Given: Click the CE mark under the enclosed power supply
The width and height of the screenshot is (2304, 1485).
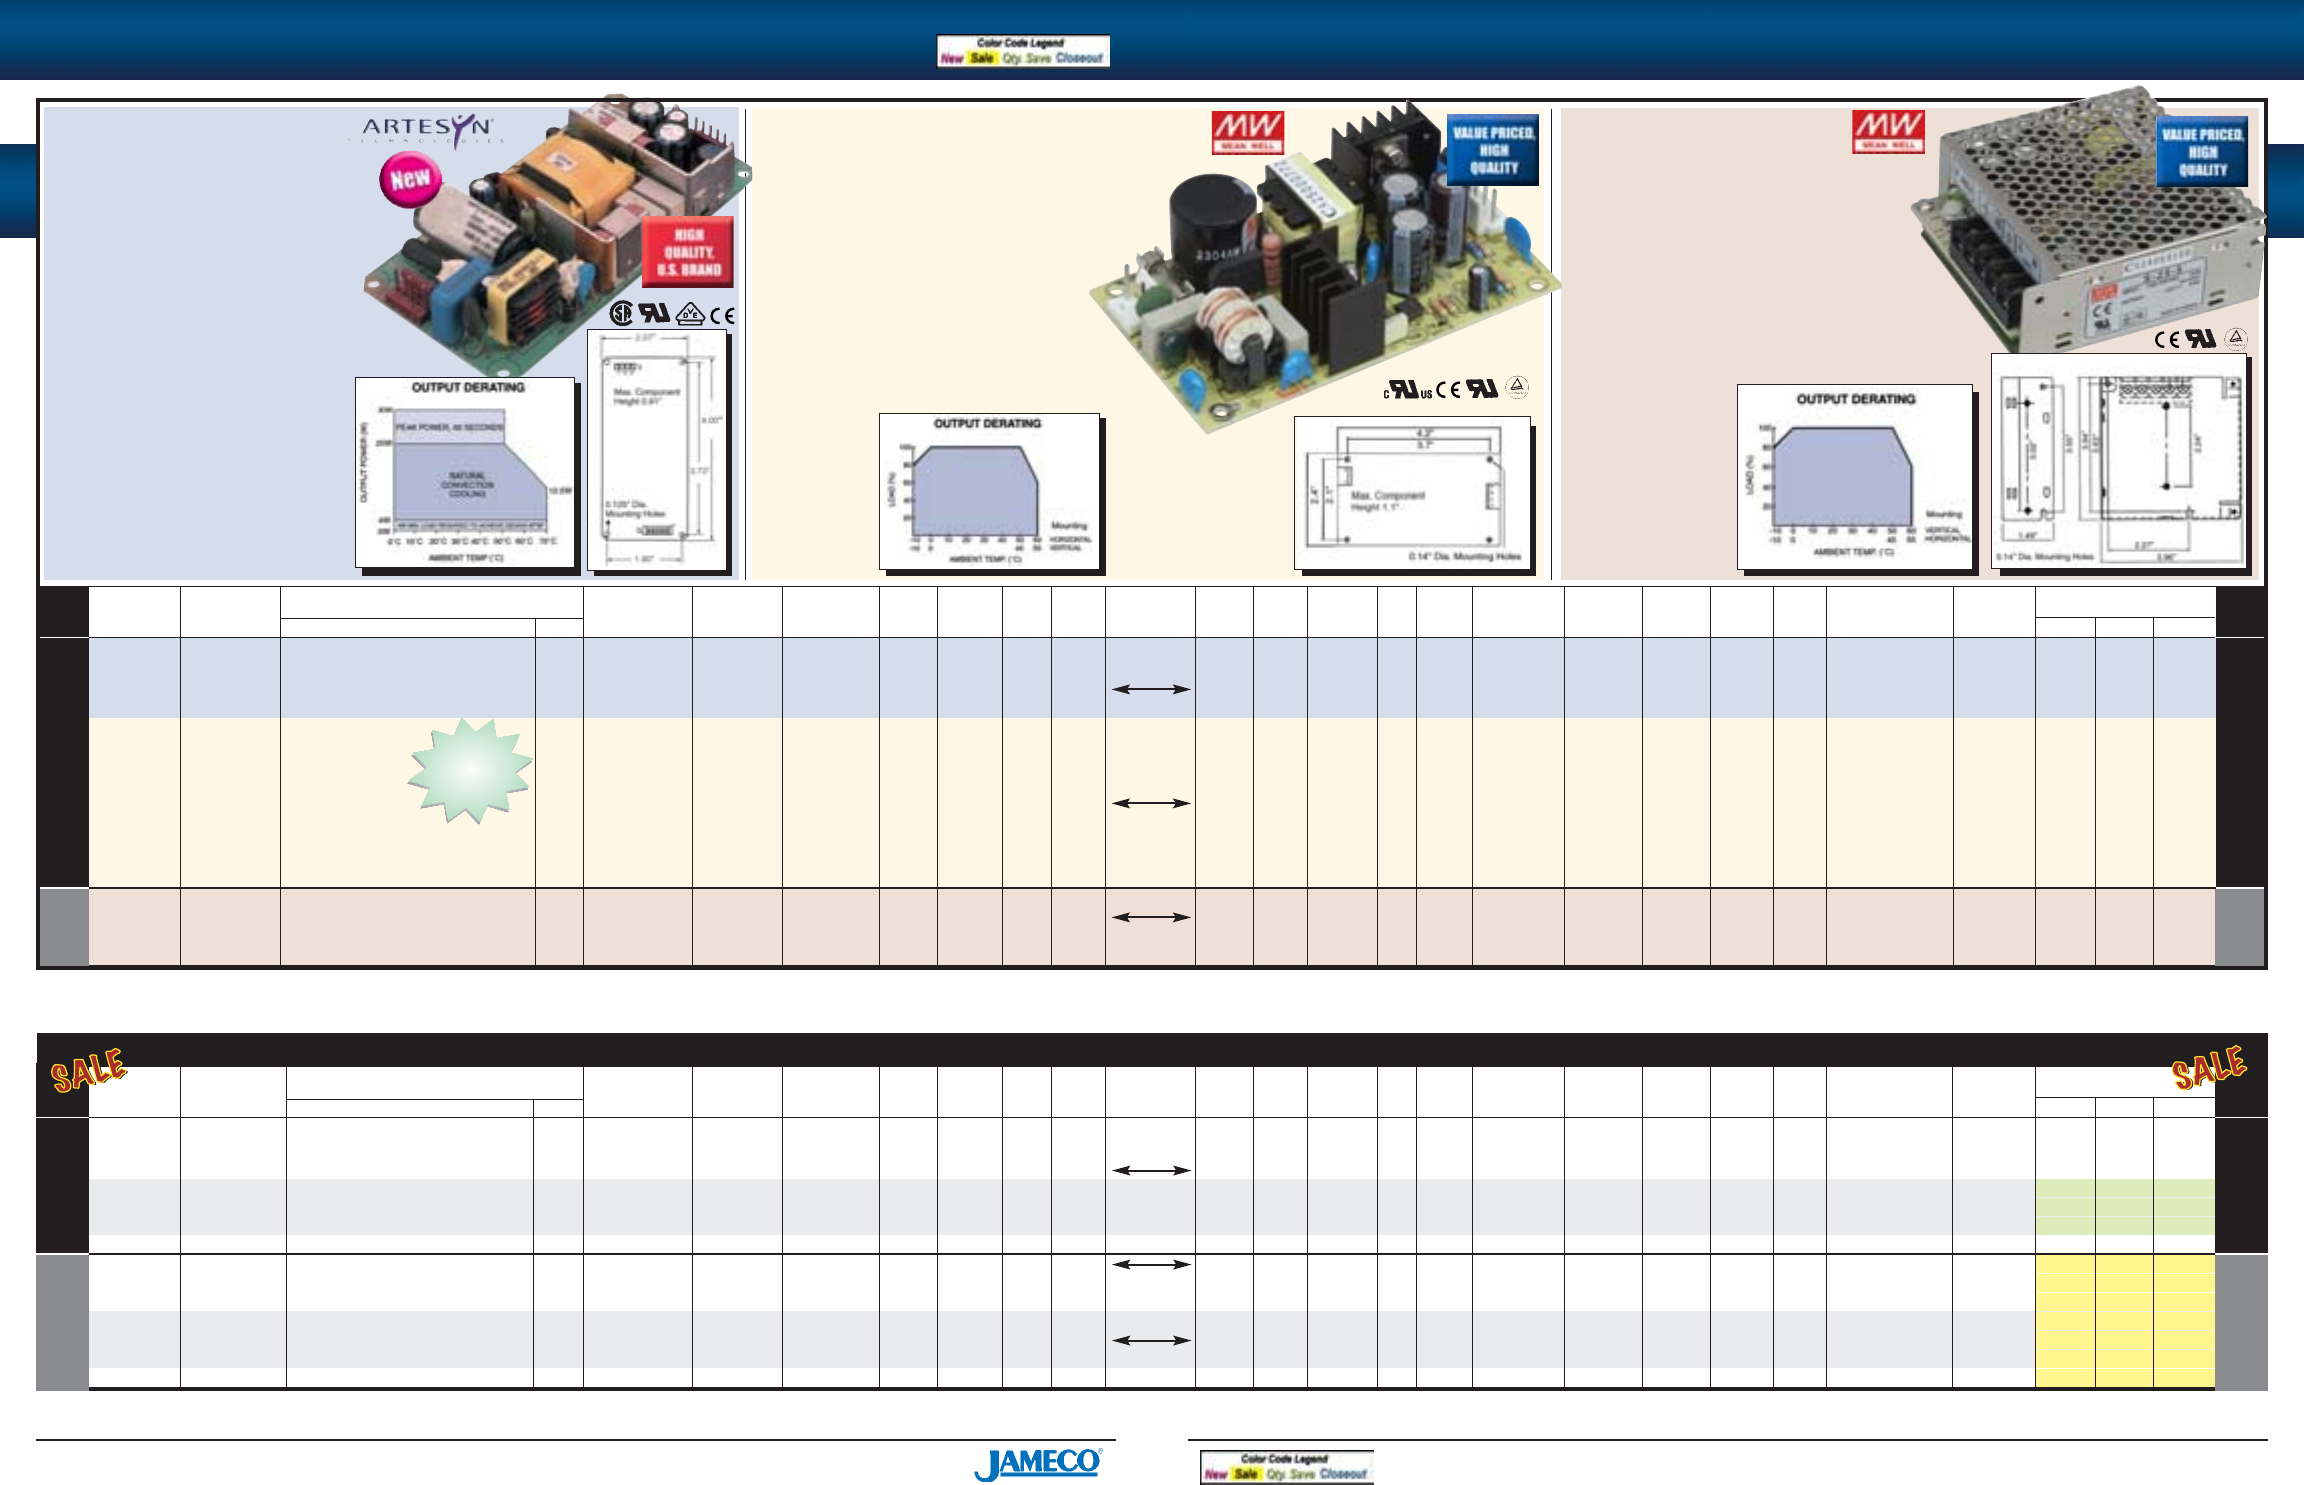Looking at the screenshot, I should (2167, 339).
